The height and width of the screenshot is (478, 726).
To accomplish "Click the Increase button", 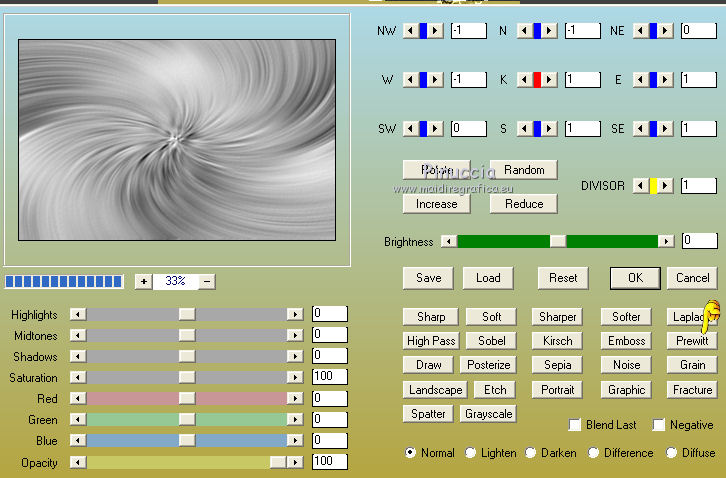I will click(437, 204).
